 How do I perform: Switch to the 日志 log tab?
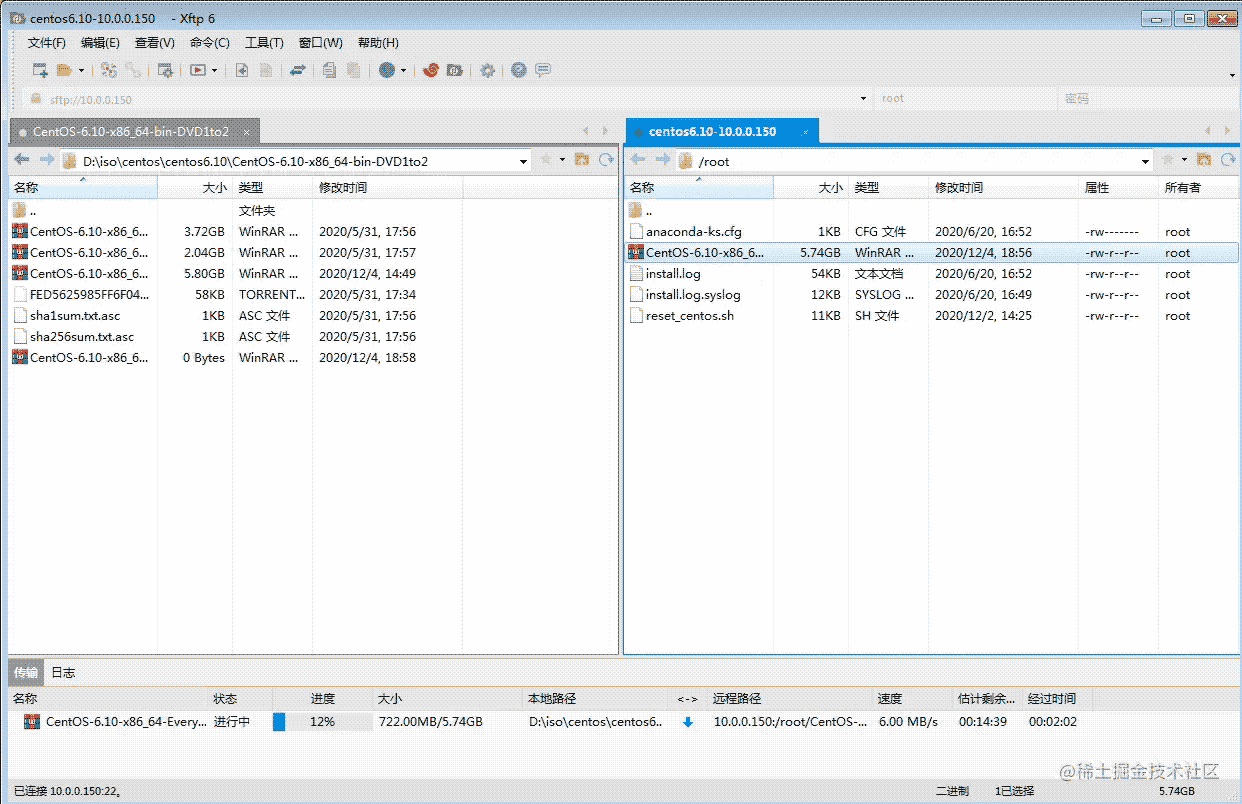click(x=63, y=672)
